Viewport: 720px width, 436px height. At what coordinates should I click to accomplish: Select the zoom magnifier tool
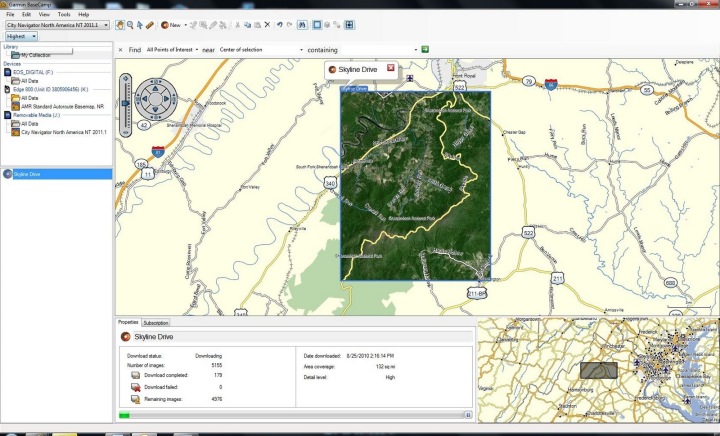pyautogui.click(x=130, y=24)
